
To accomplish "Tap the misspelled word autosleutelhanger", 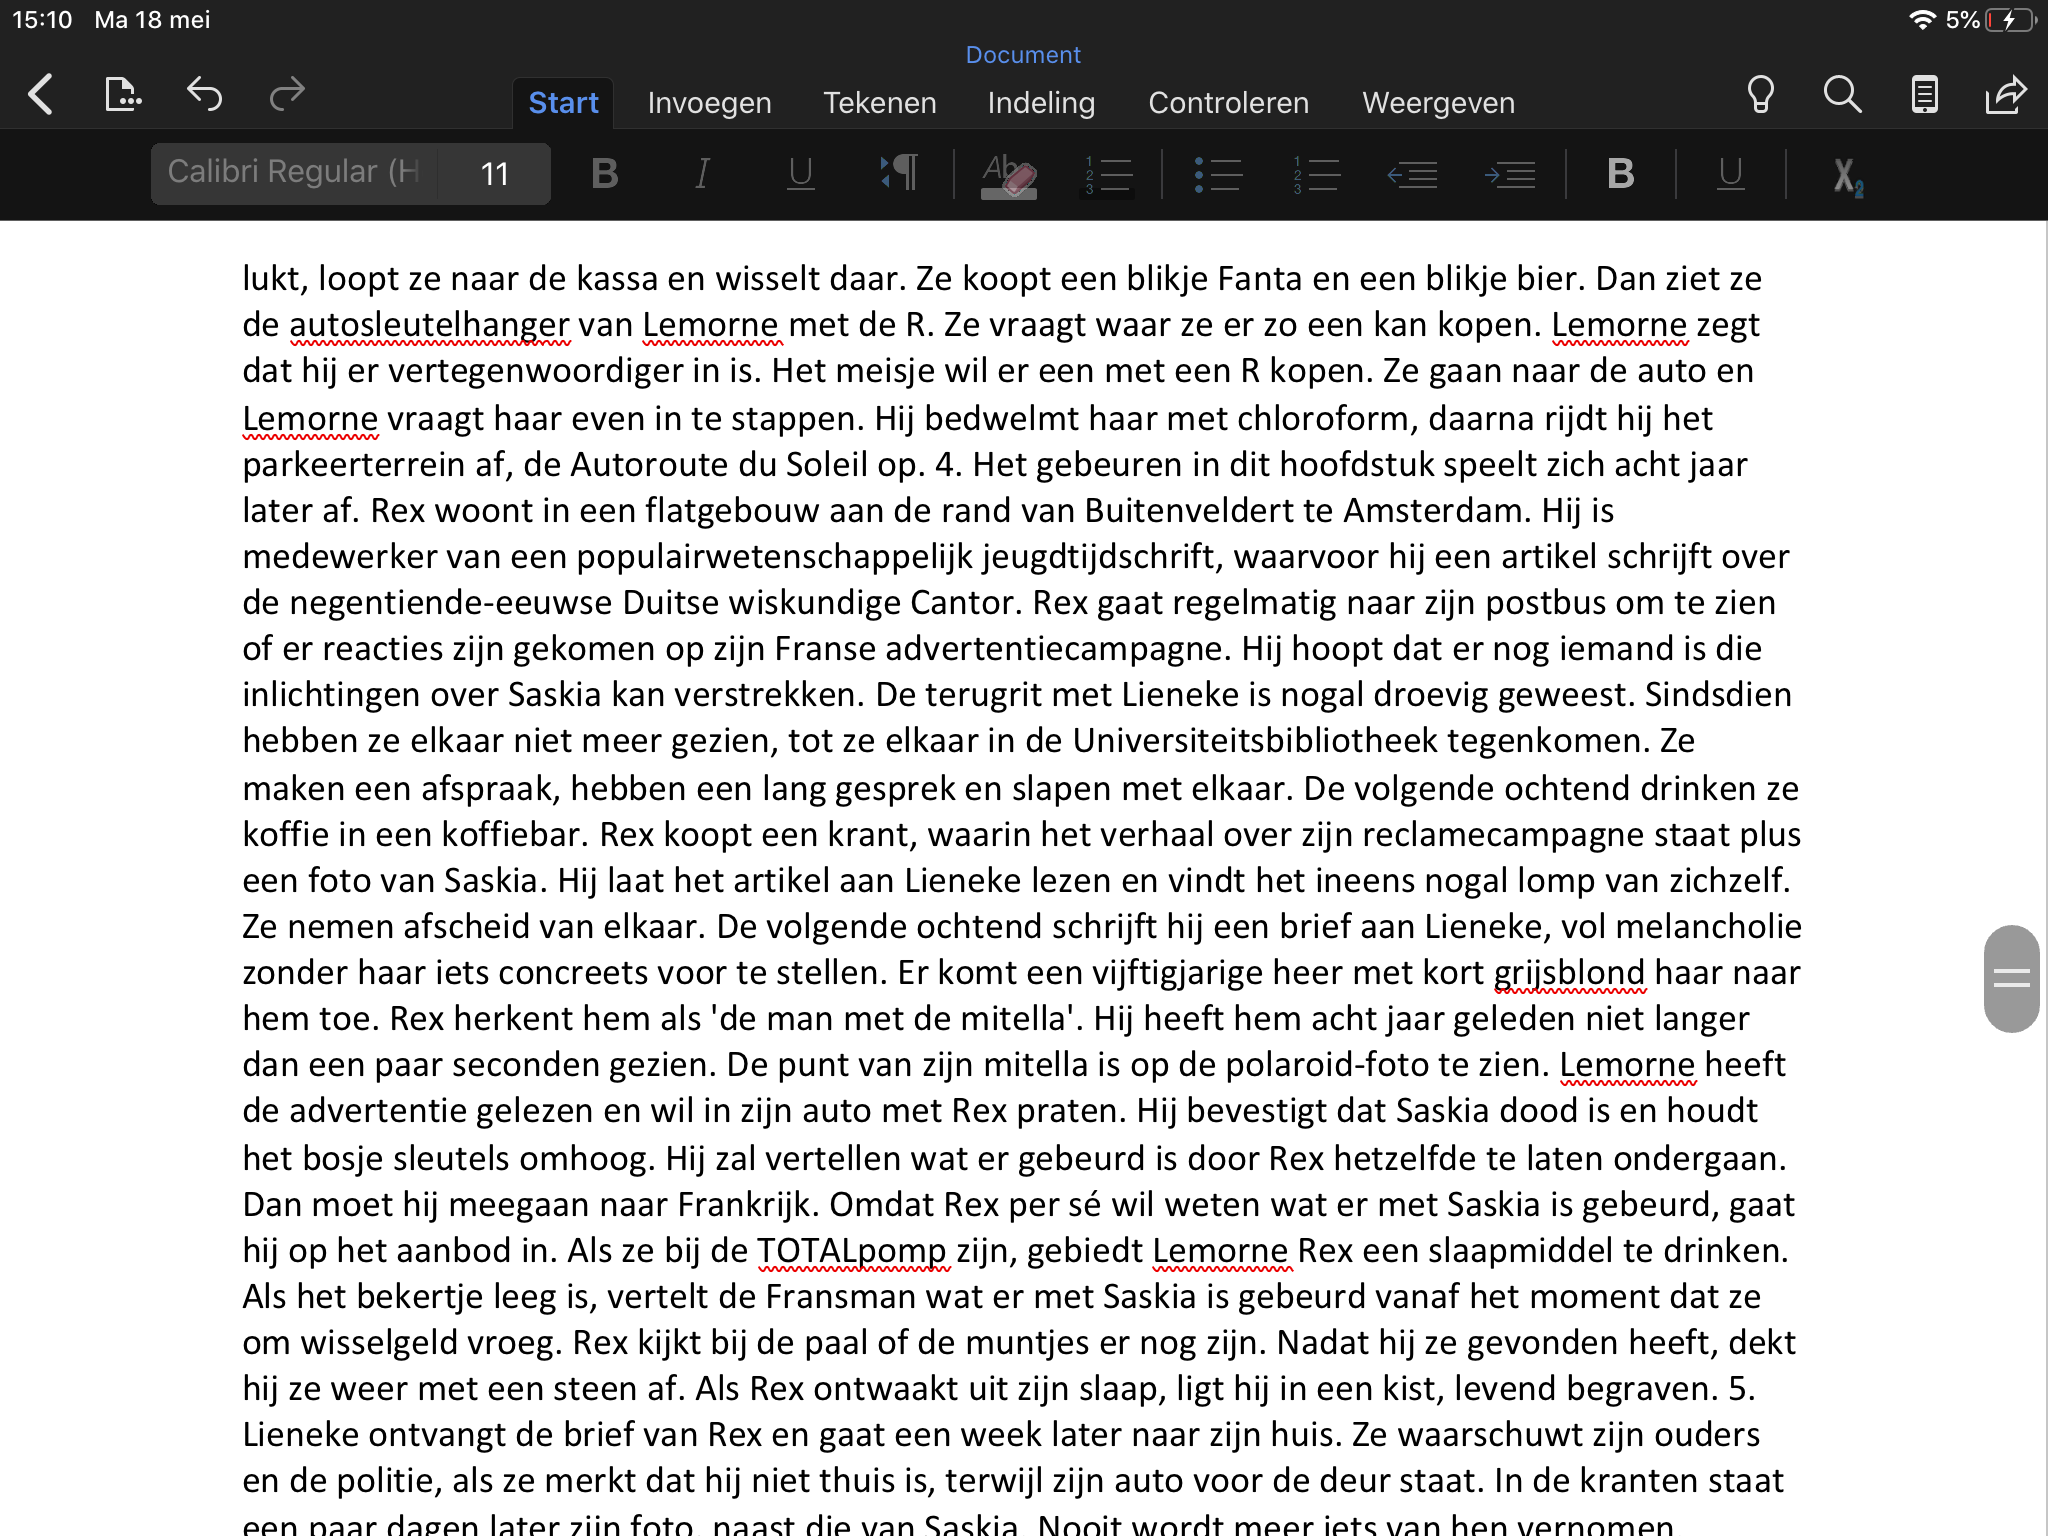I will 429,325.
